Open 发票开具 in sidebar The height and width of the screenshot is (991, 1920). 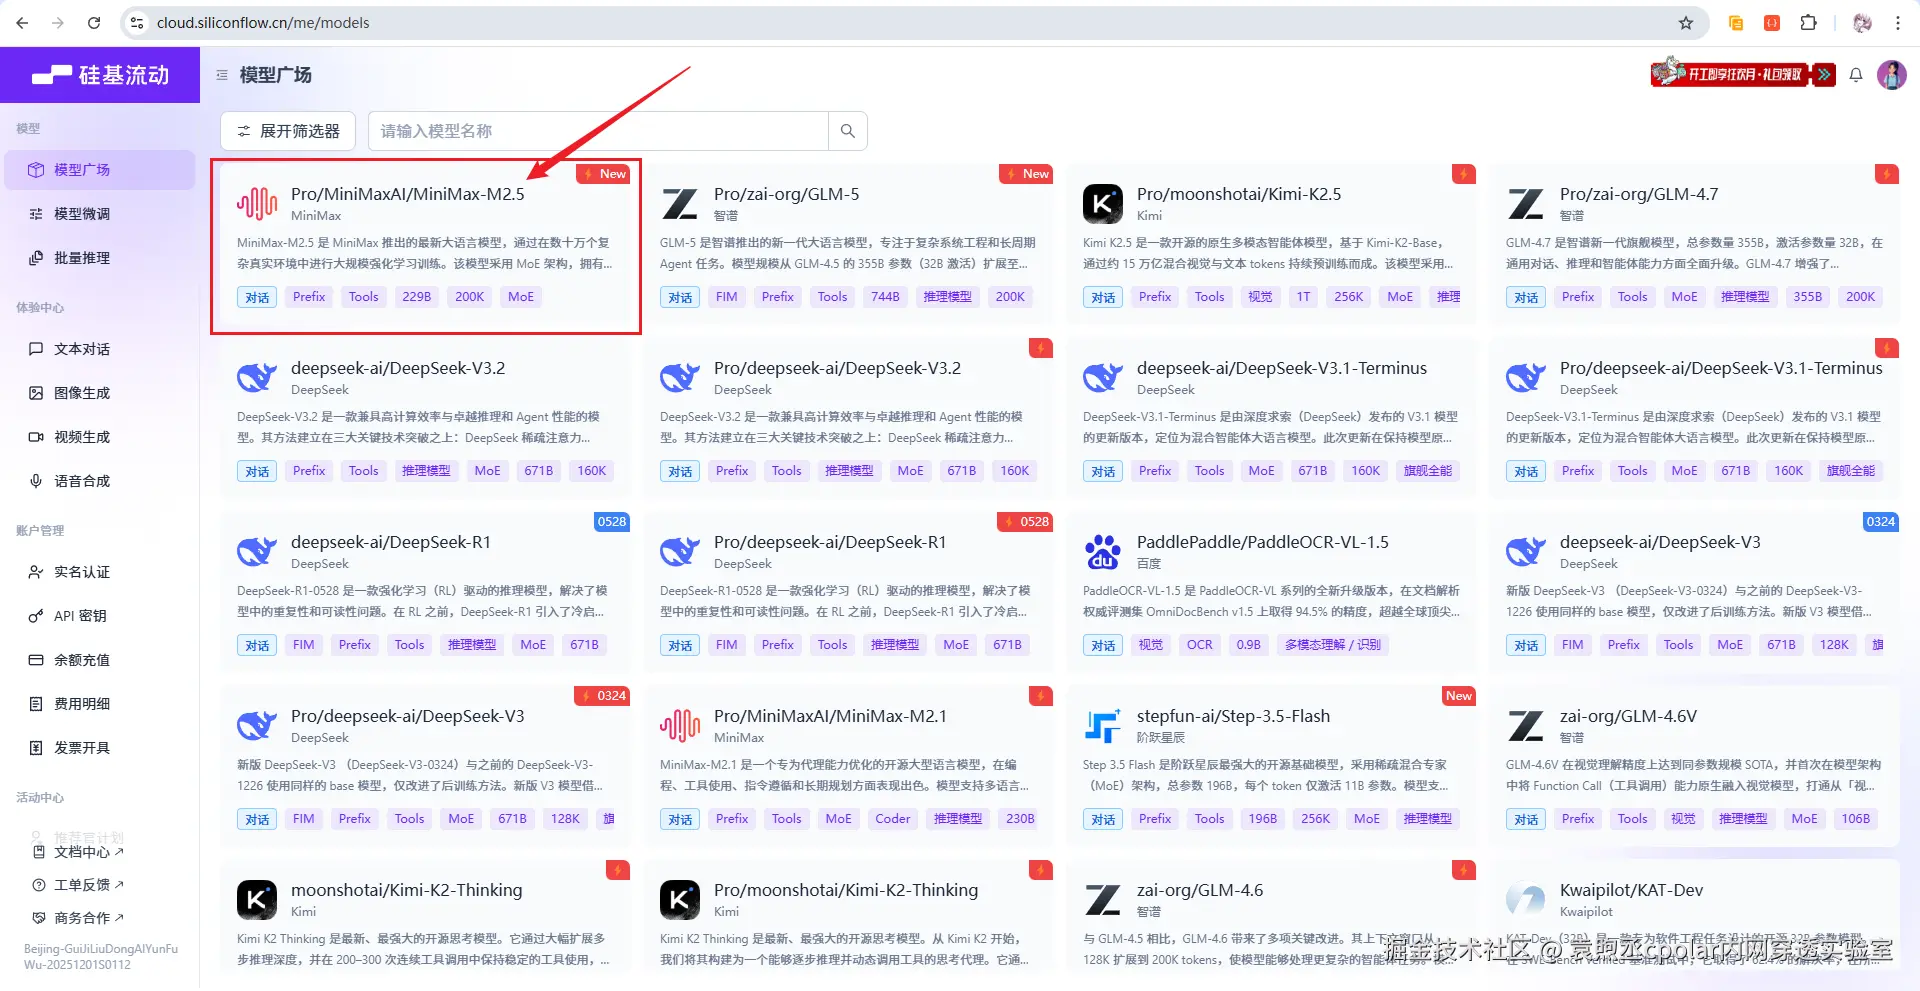(99, 748)
